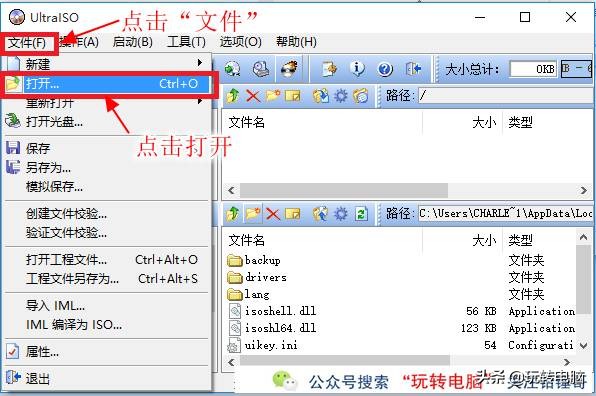Click the up folder icon in the lower pane toolbar

coord(233,214)
